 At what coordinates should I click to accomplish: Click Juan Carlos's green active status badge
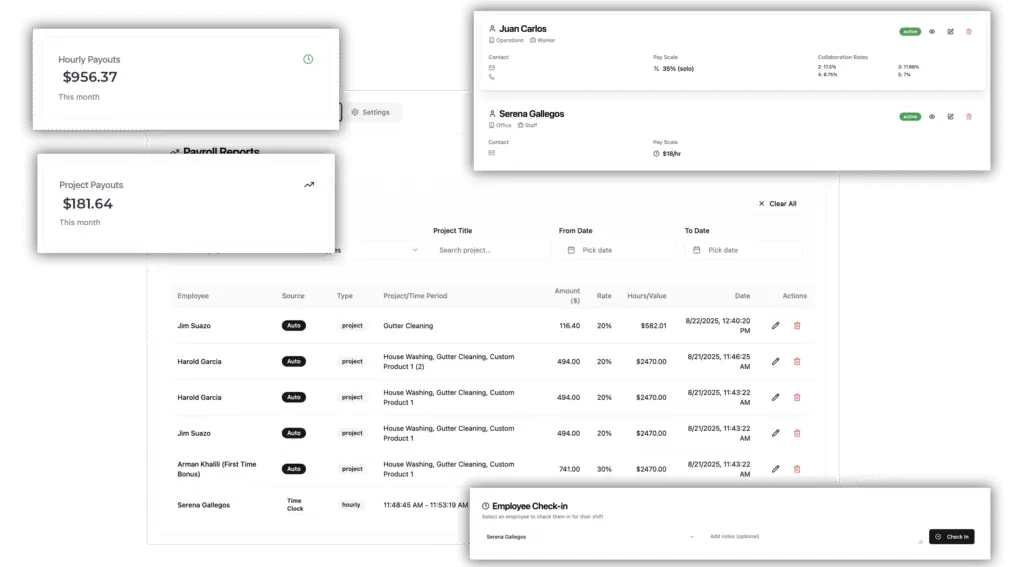(x=909, y=32)
